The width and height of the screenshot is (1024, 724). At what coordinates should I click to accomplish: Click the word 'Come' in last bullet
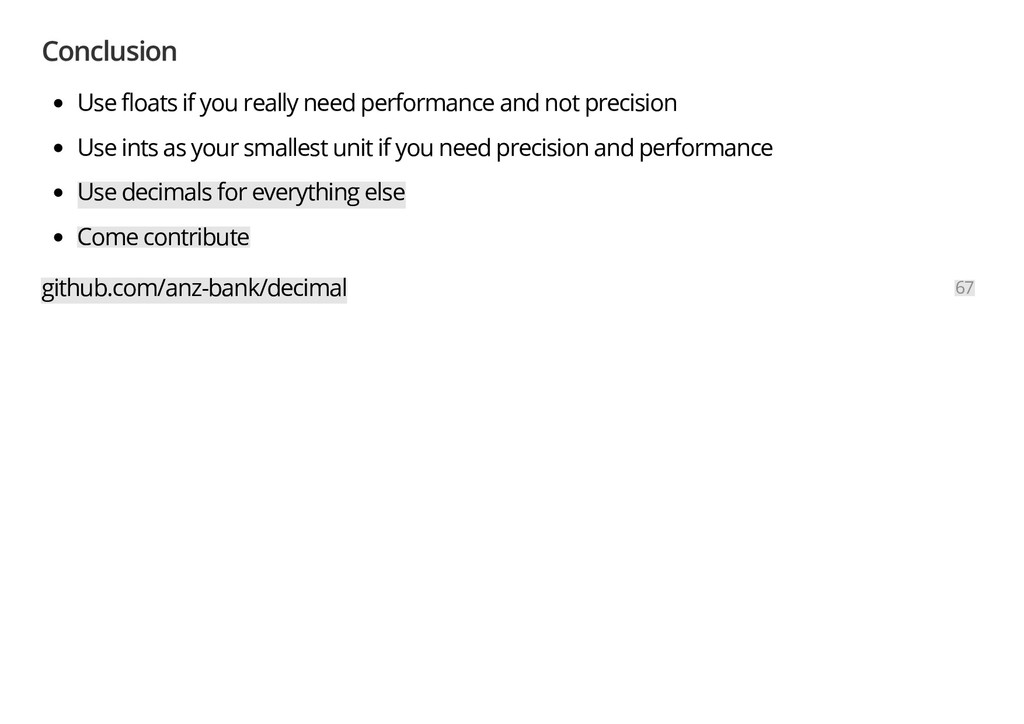[108, 238]
